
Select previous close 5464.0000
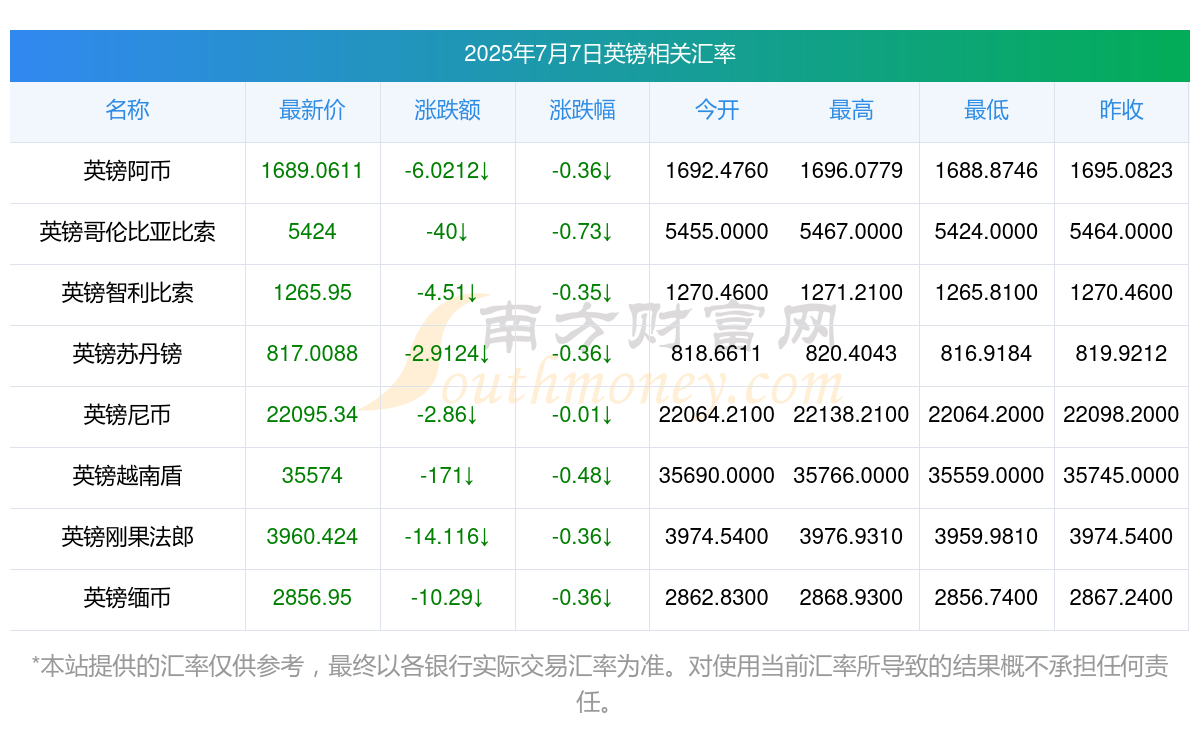pyautogui.click(x=1121, y=232)
